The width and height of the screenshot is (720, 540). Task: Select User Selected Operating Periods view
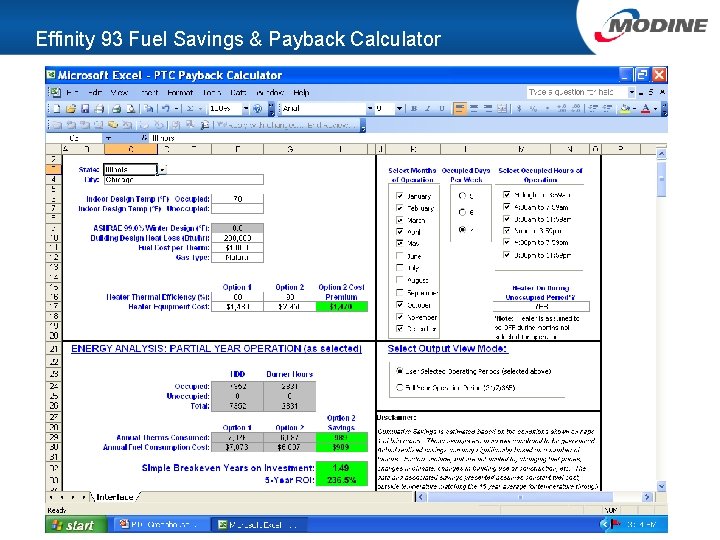point(399,371)
